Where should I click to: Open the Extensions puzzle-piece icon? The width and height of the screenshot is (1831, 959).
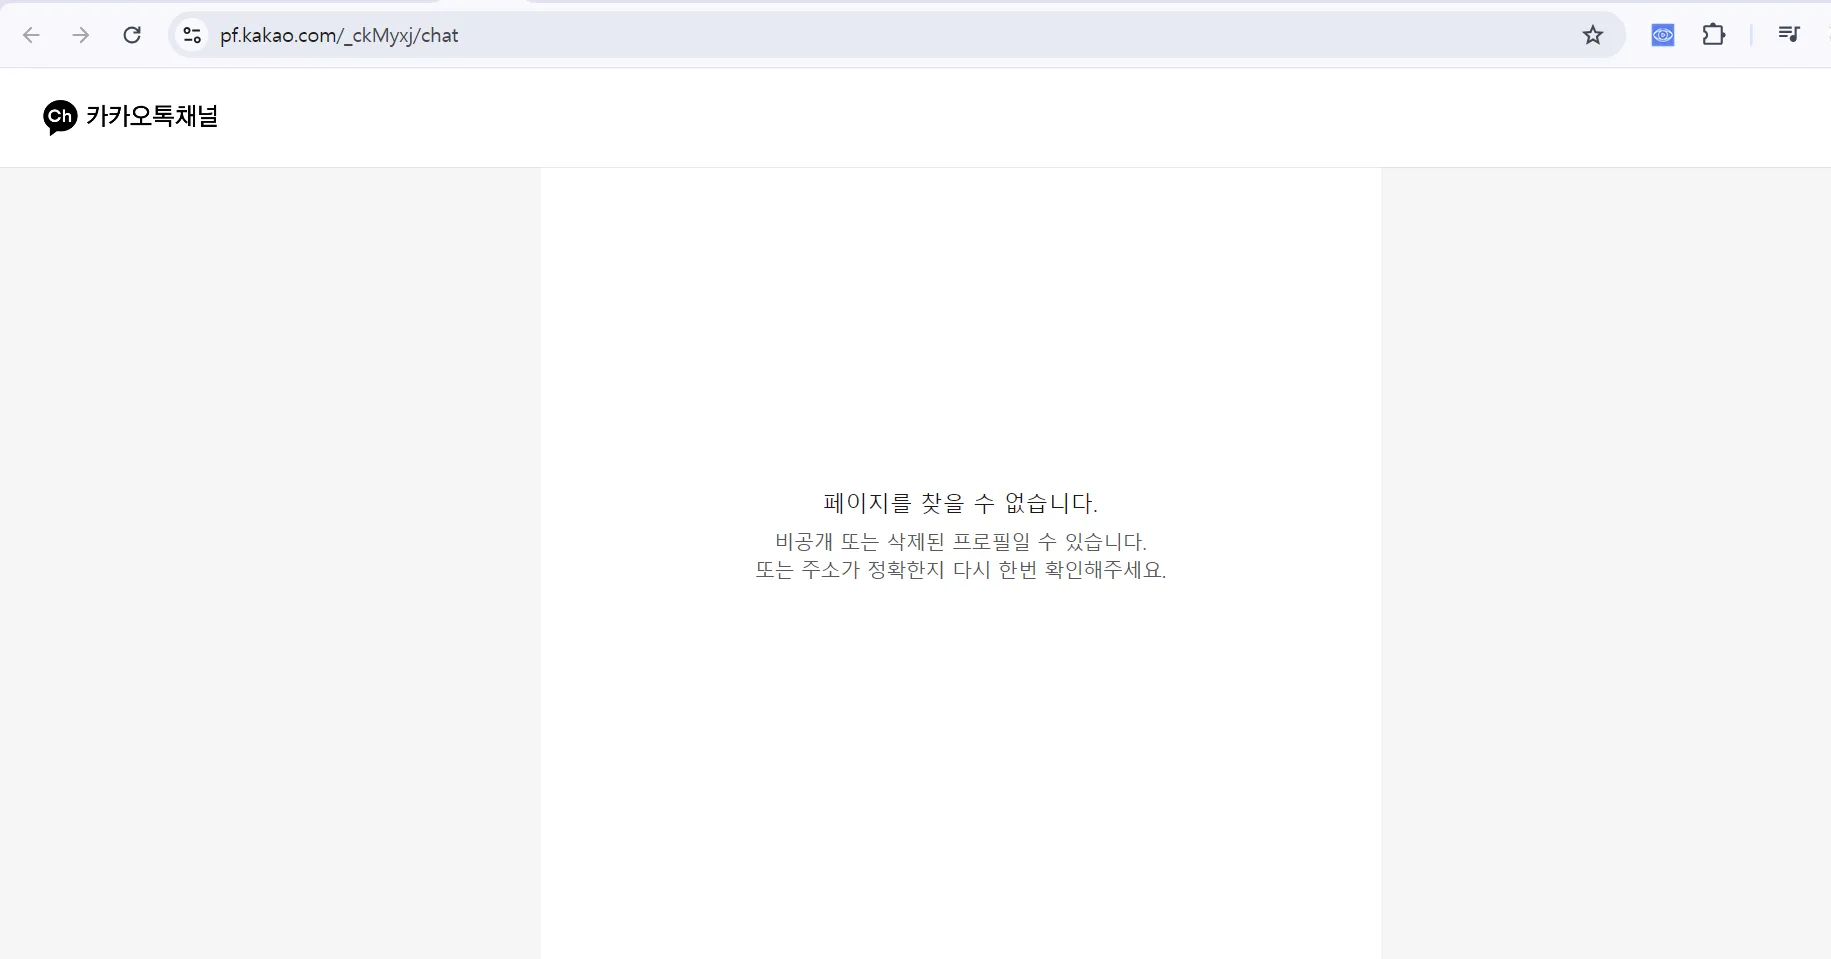tap(1714, 35)
